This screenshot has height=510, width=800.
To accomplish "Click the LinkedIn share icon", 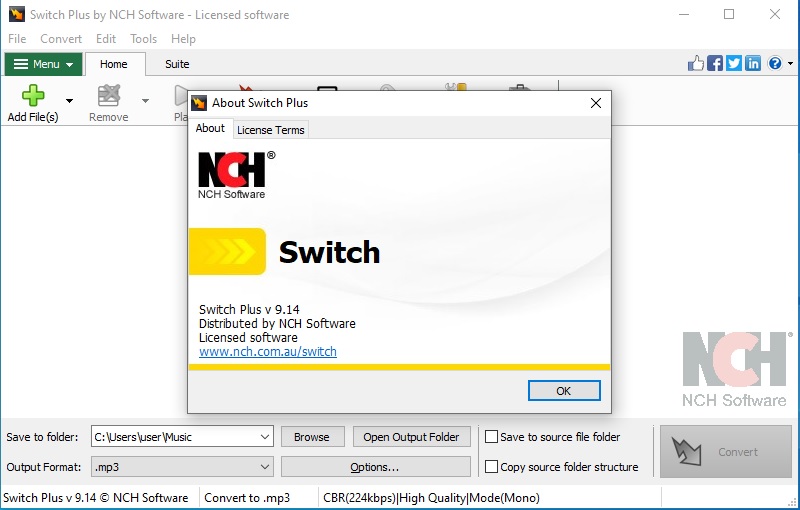I will 753,63.
